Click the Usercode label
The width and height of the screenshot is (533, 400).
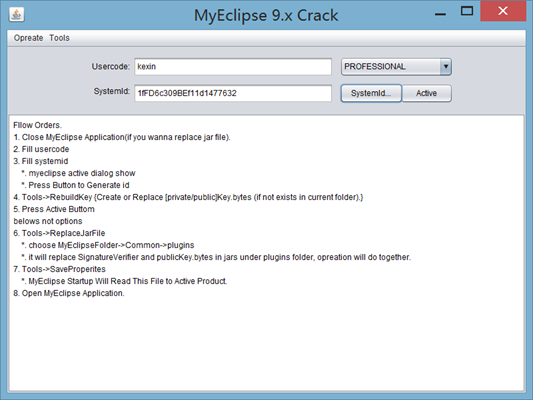point(110,66)
